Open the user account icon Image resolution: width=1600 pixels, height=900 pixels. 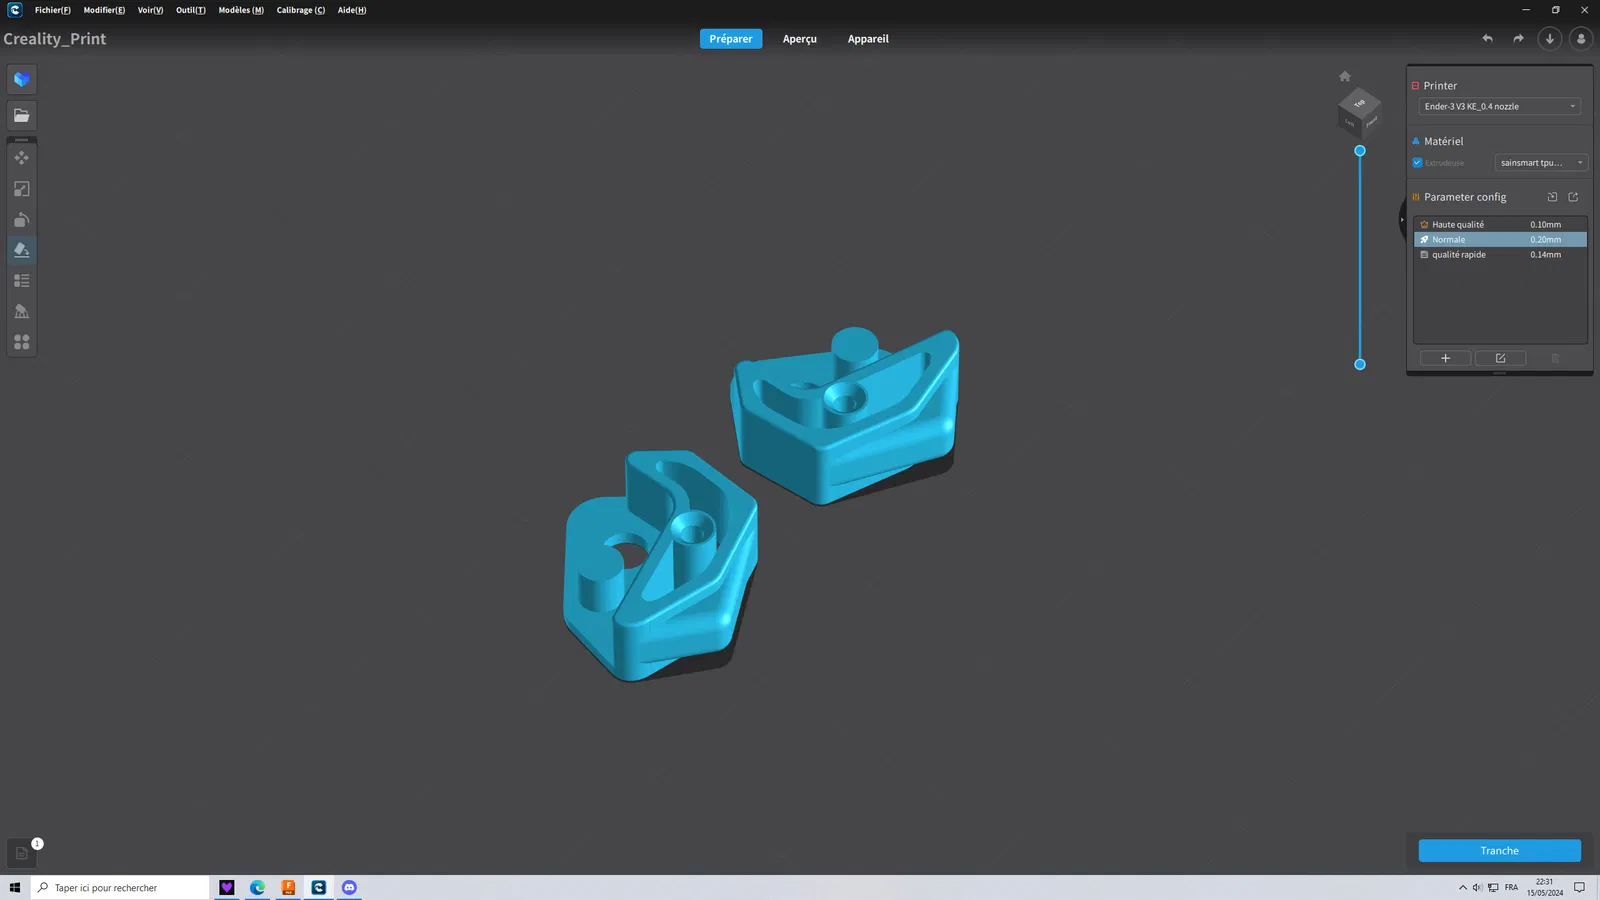pos(1581,39)
